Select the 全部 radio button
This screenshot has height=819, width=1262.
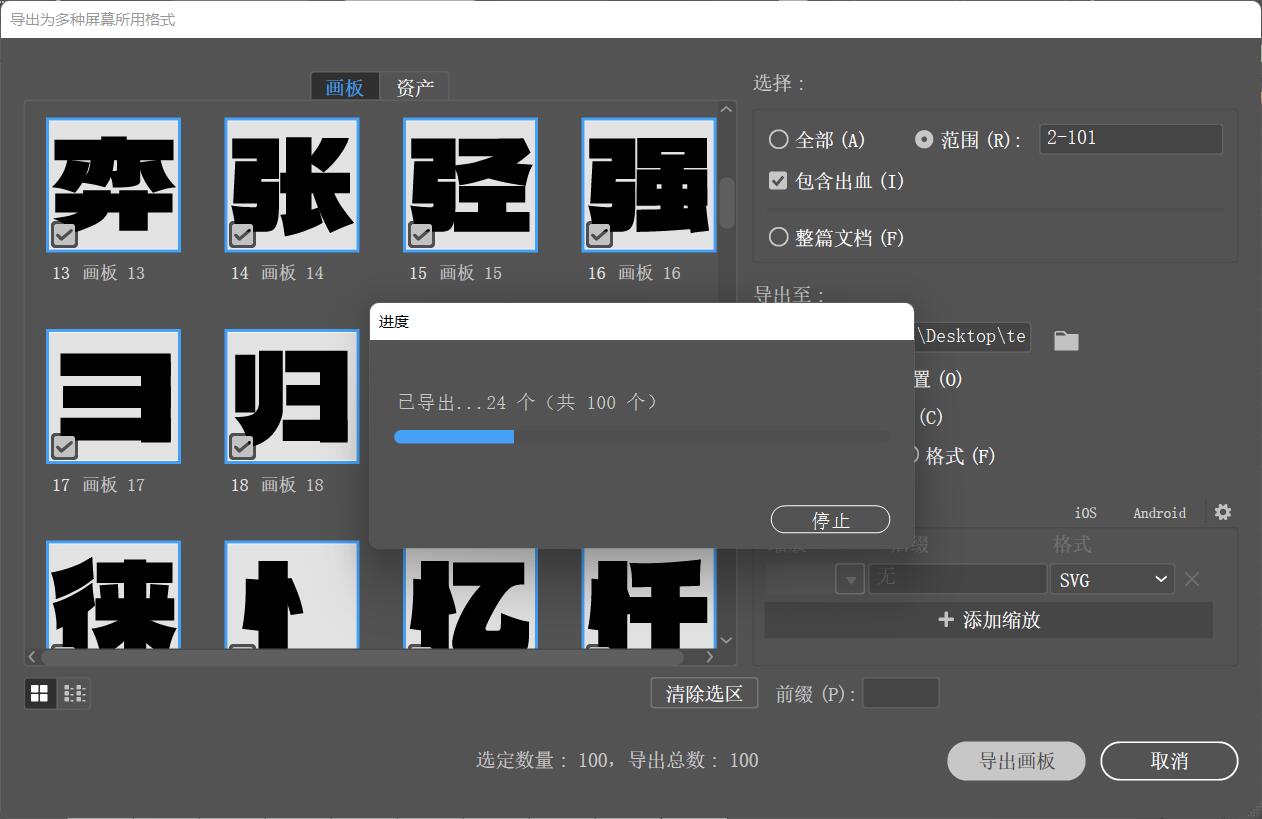pos(778,139)
